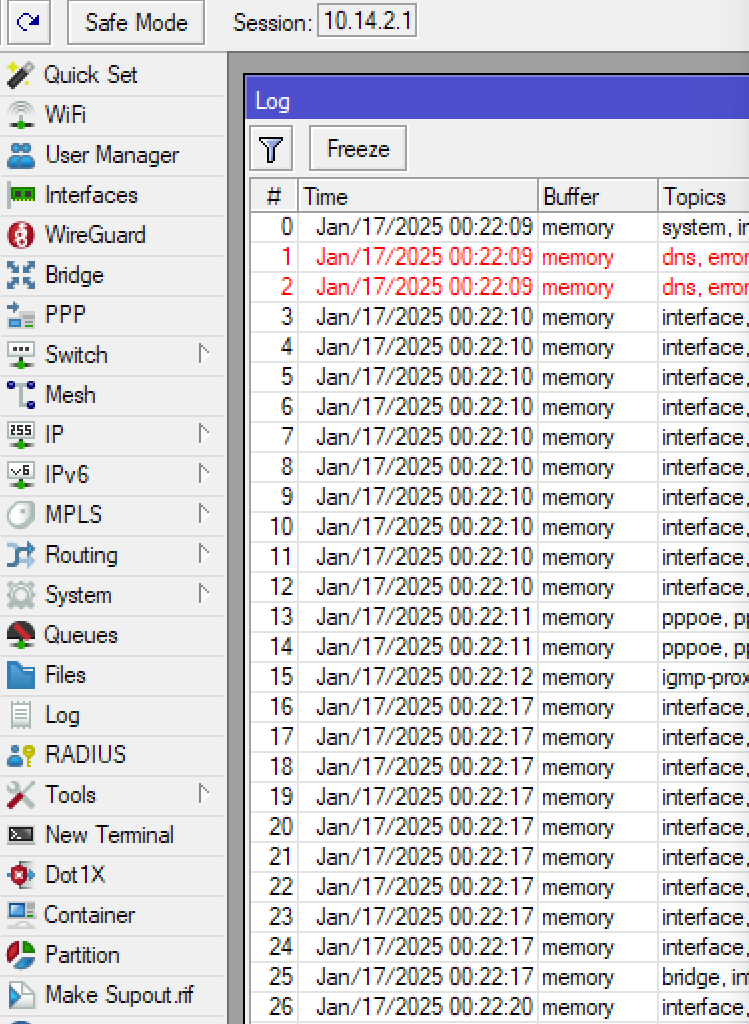Image resolution: width=749 pixels, height=1024 pixels.
Task: Select log row number 20
Action: (x=500, y=827)
